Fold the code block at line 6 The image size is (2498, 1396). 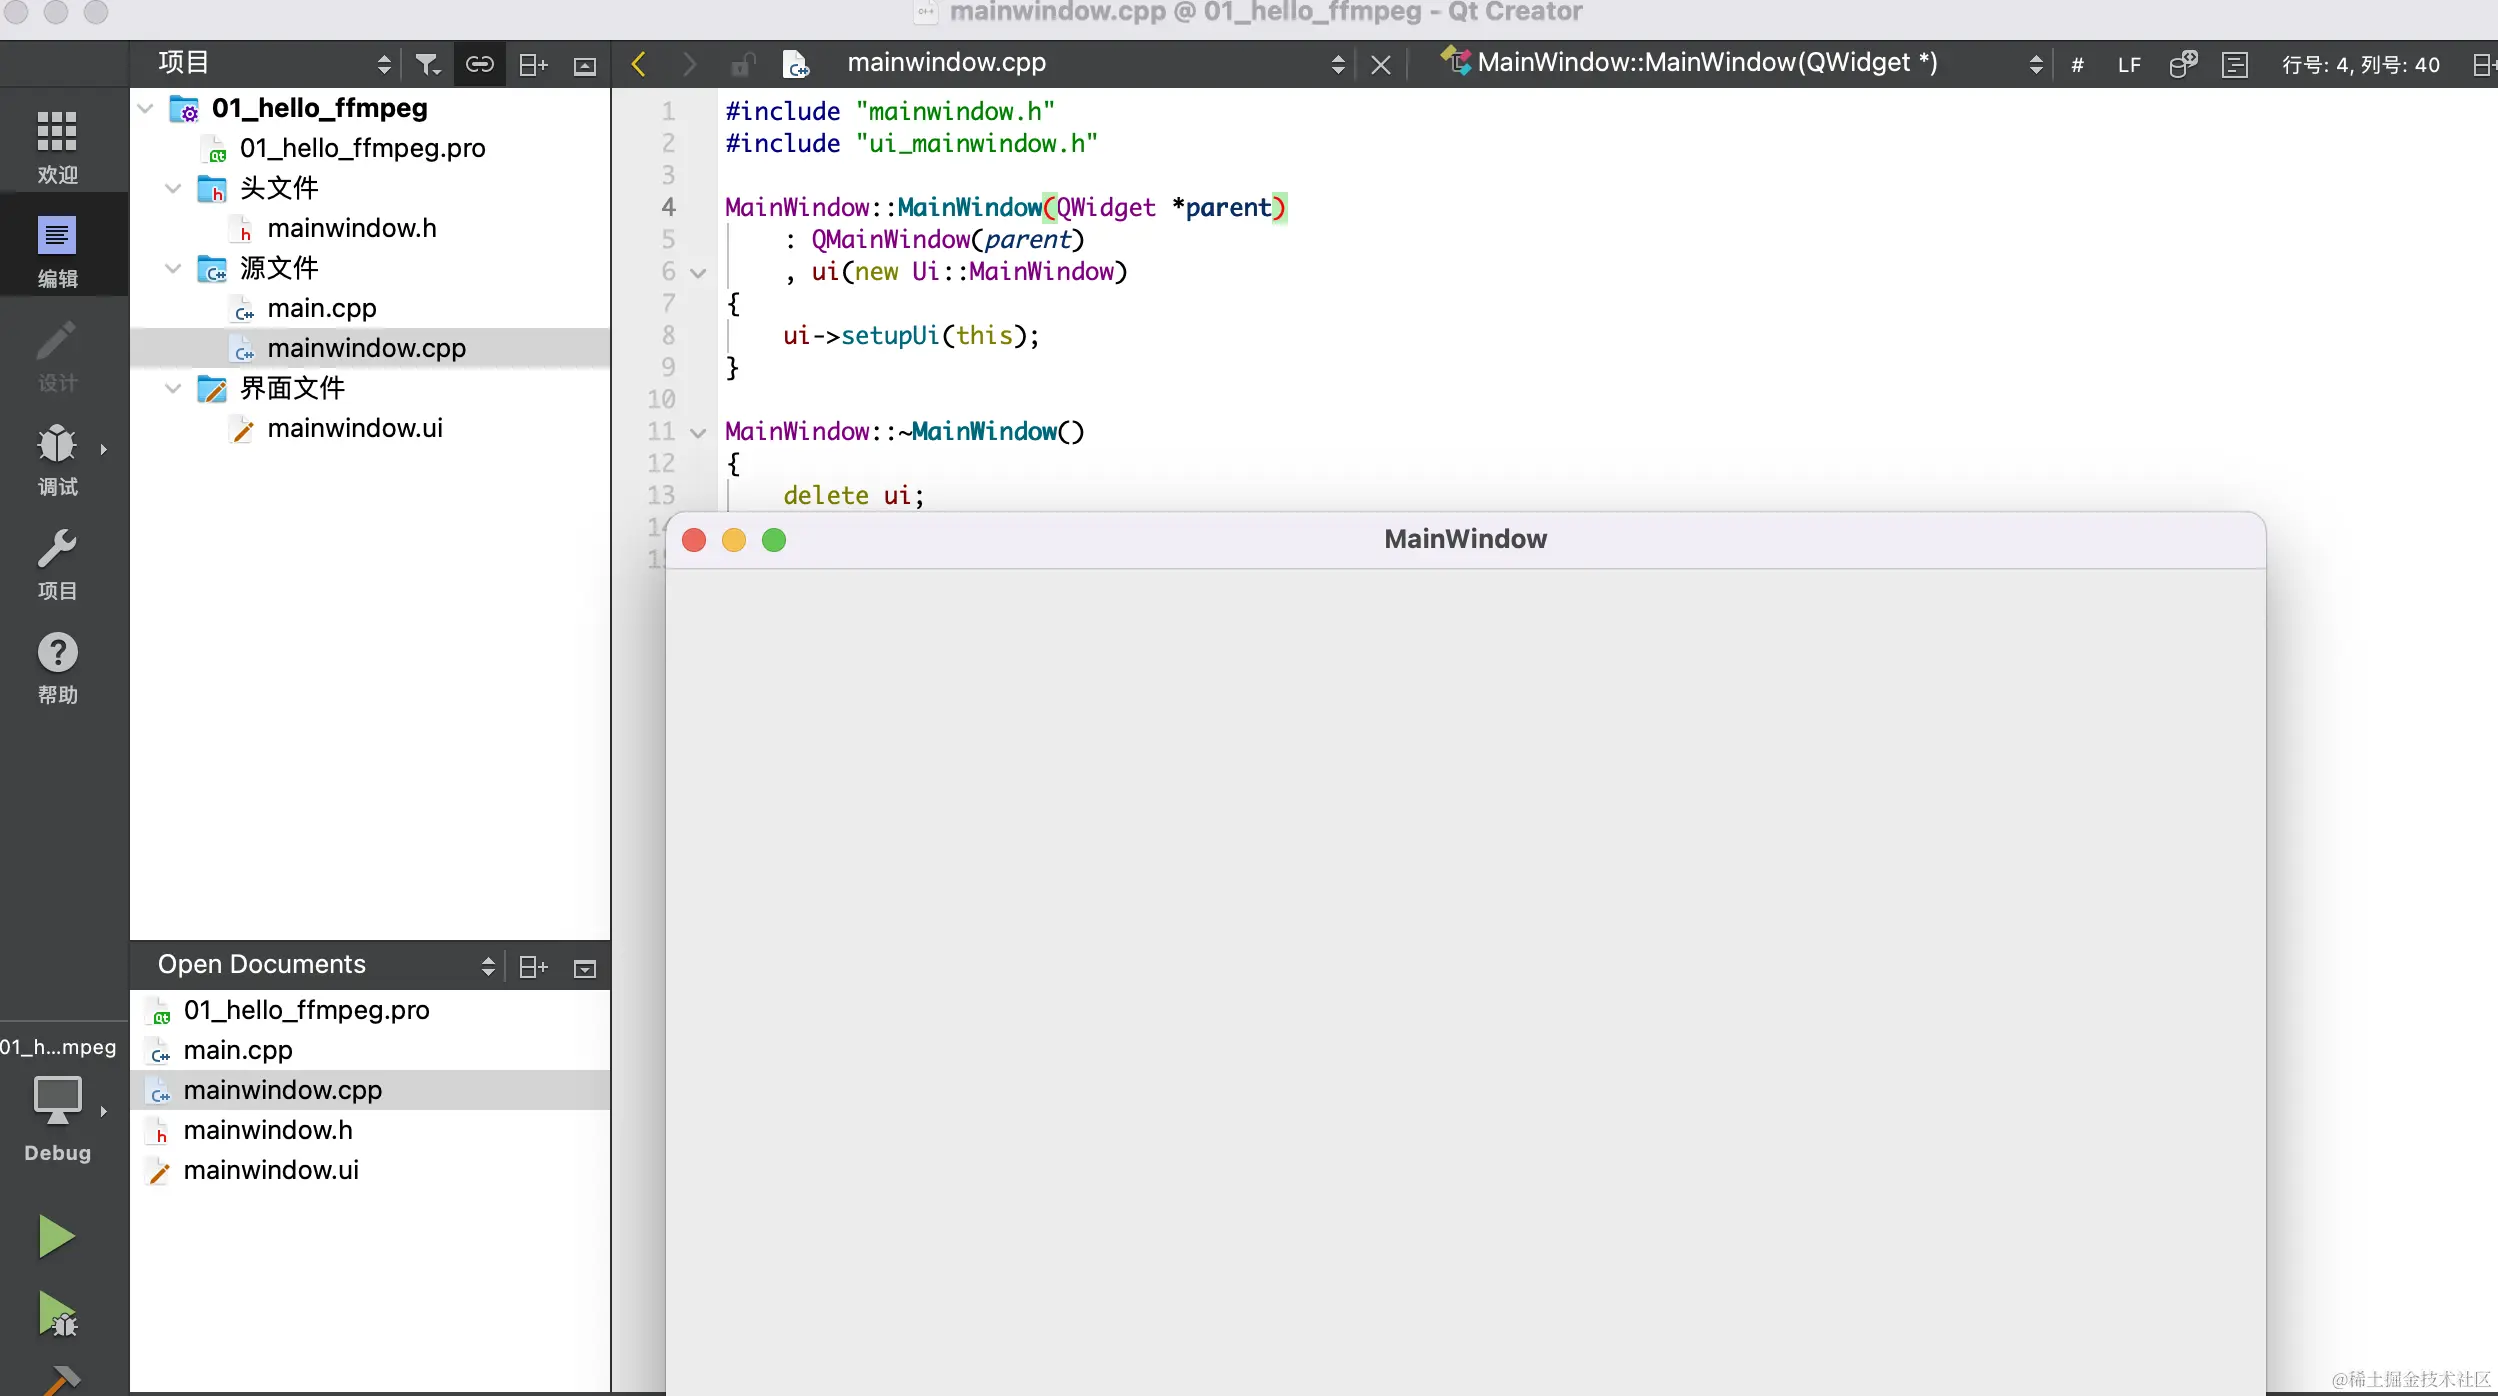click(698, 273)
